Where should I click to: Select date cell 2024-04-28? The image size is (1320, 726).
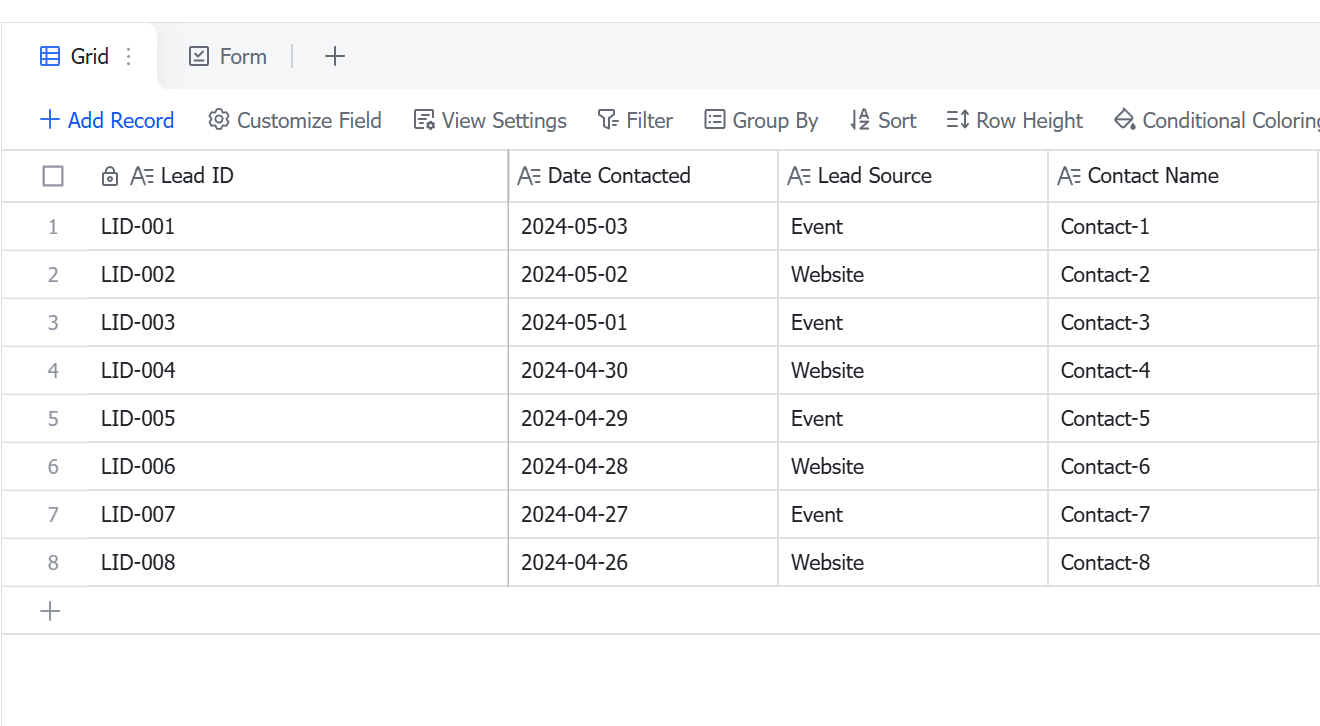[x=643, y=466]
